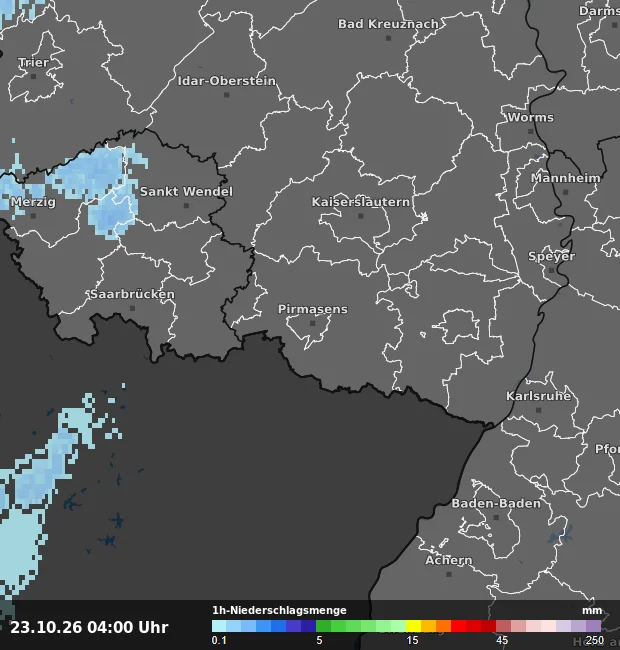The height and width of the screenshot is (650, 620).
Task: Click the square marker under Karlsruhe
Action: 538,410
